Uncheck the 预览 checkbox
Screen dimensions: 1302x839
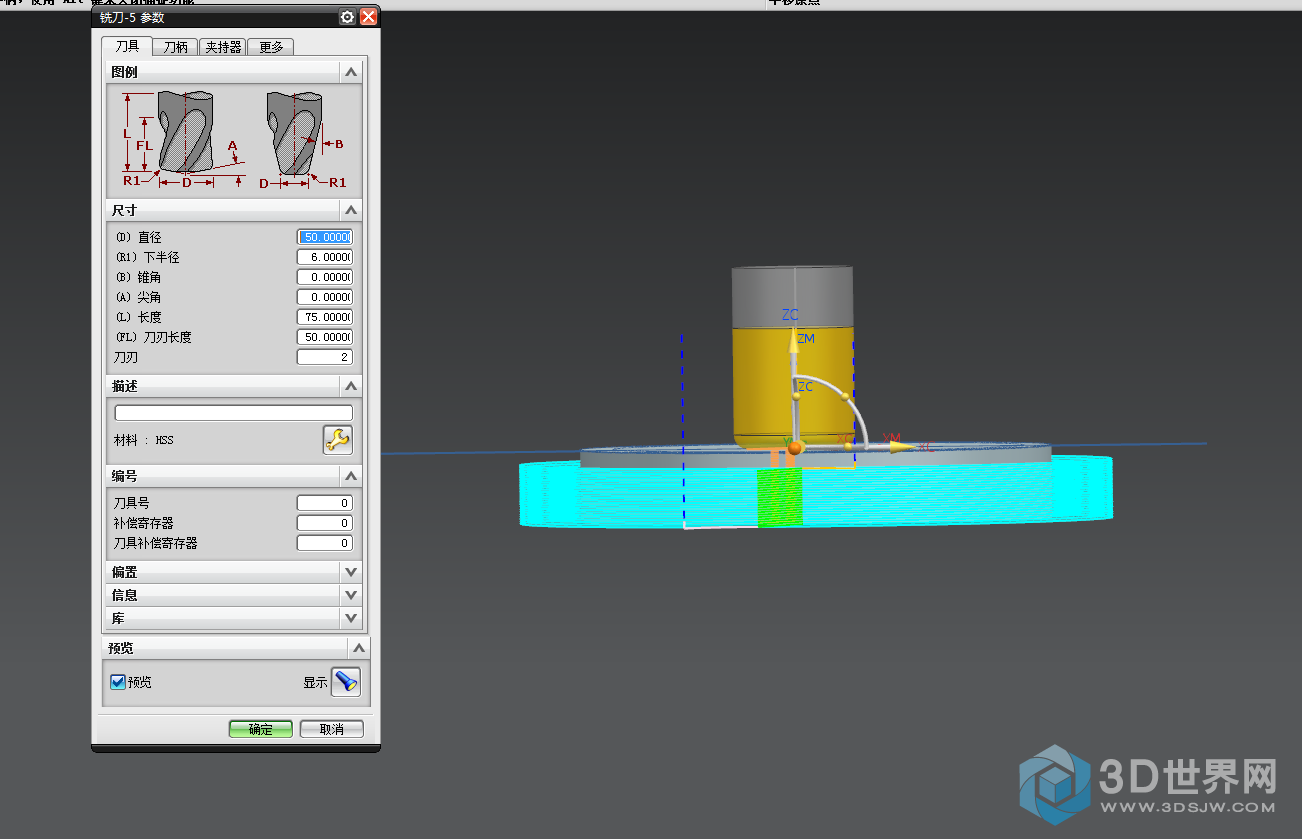pyautogui.click(x=118, y=682)
